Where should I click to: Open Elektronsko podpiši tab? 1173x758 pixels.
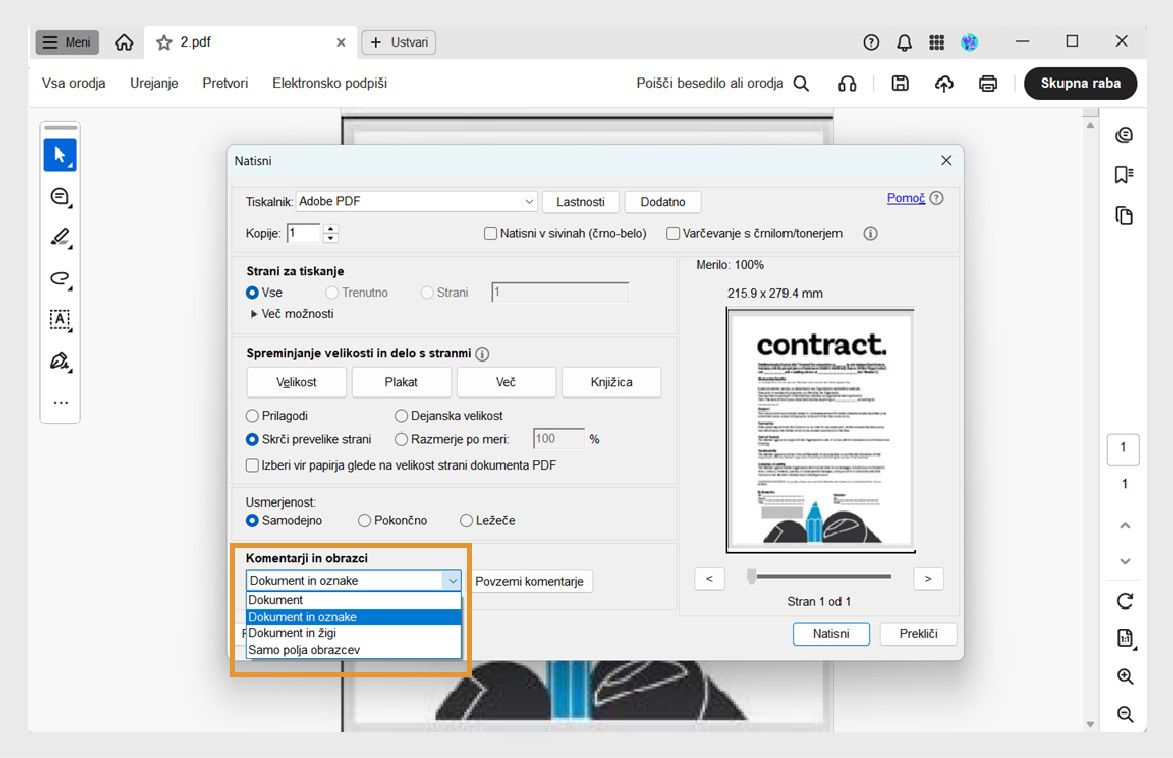pyautogui.click(x=329, y=83)
